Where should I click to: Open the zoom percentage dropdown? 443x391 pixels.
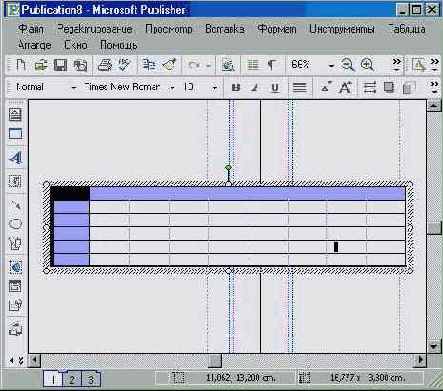pyautogui.click(x=331, y=65)
